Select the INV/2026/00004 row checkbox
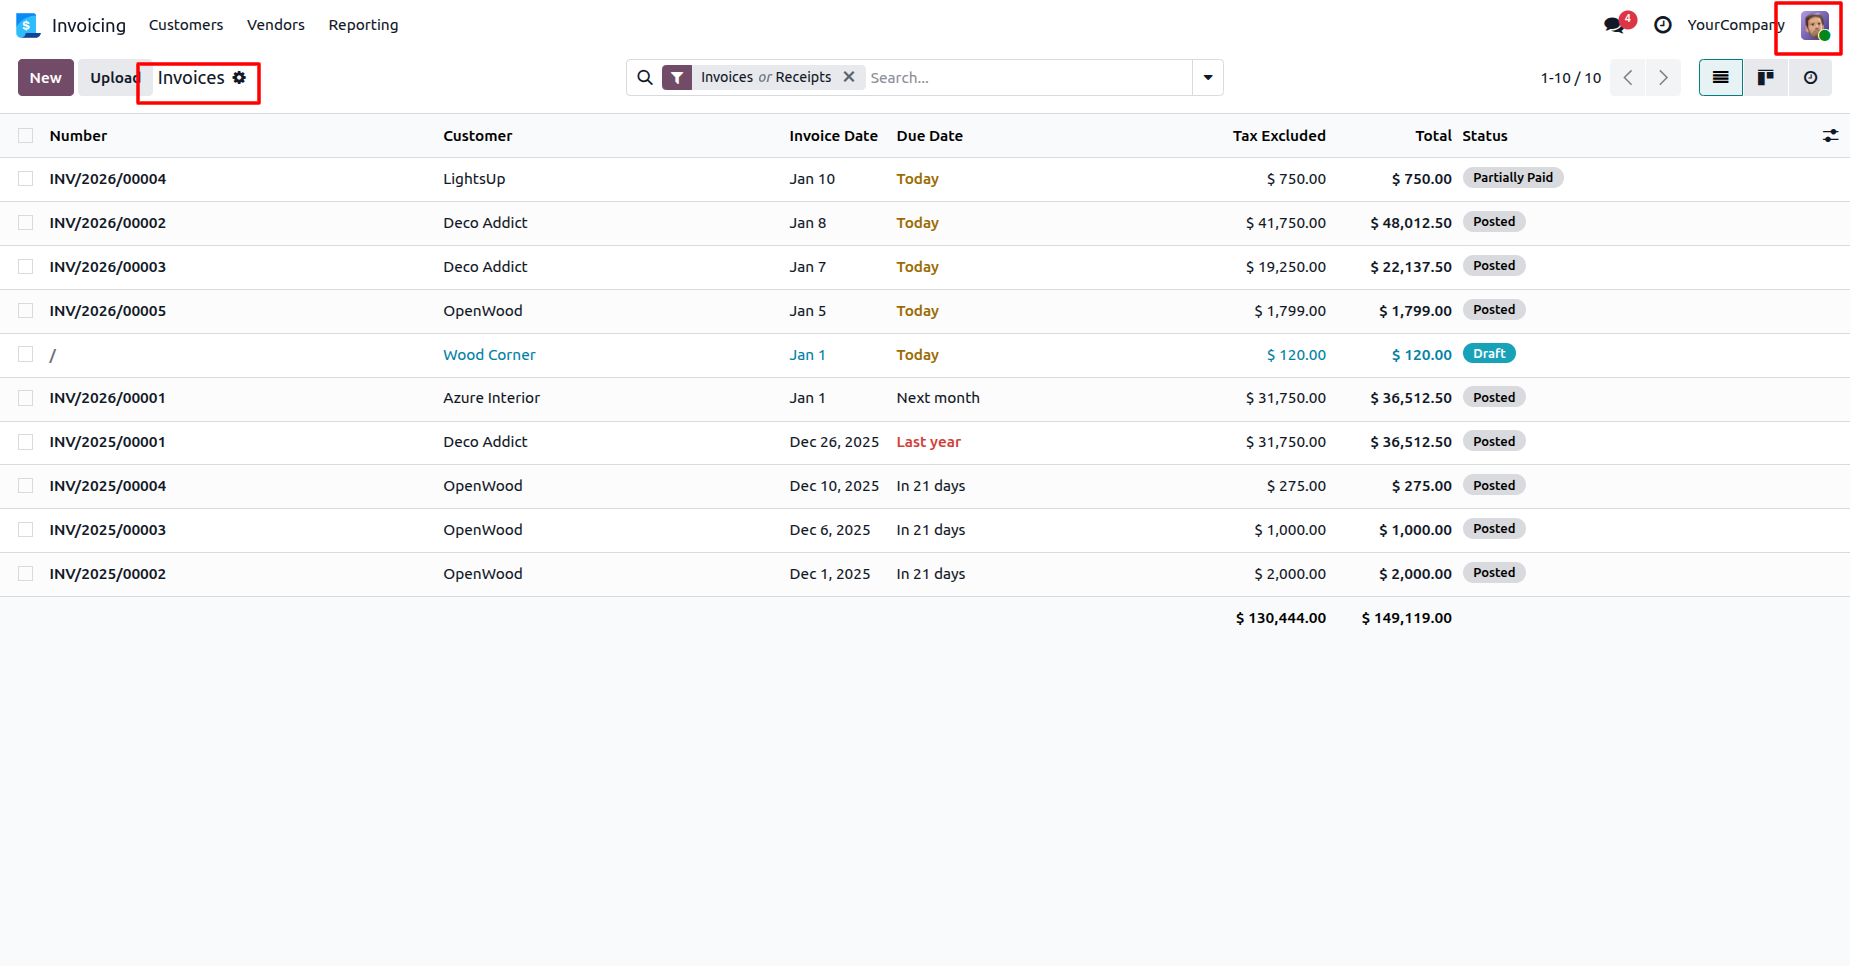The width and height of the screenshot is (1850, 966). (x=26, y=179)
